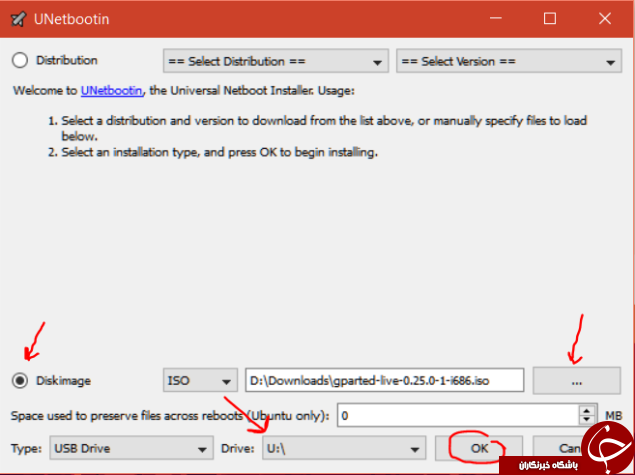Open the ISO image type dropdown
This screenshot has width=635, height=475.
(200, 381)
